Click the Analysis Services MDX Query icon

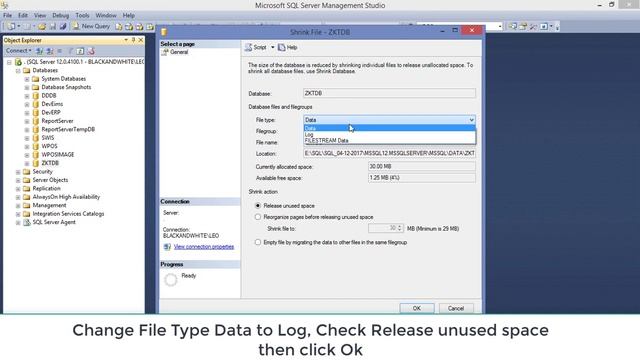point(129,27)
